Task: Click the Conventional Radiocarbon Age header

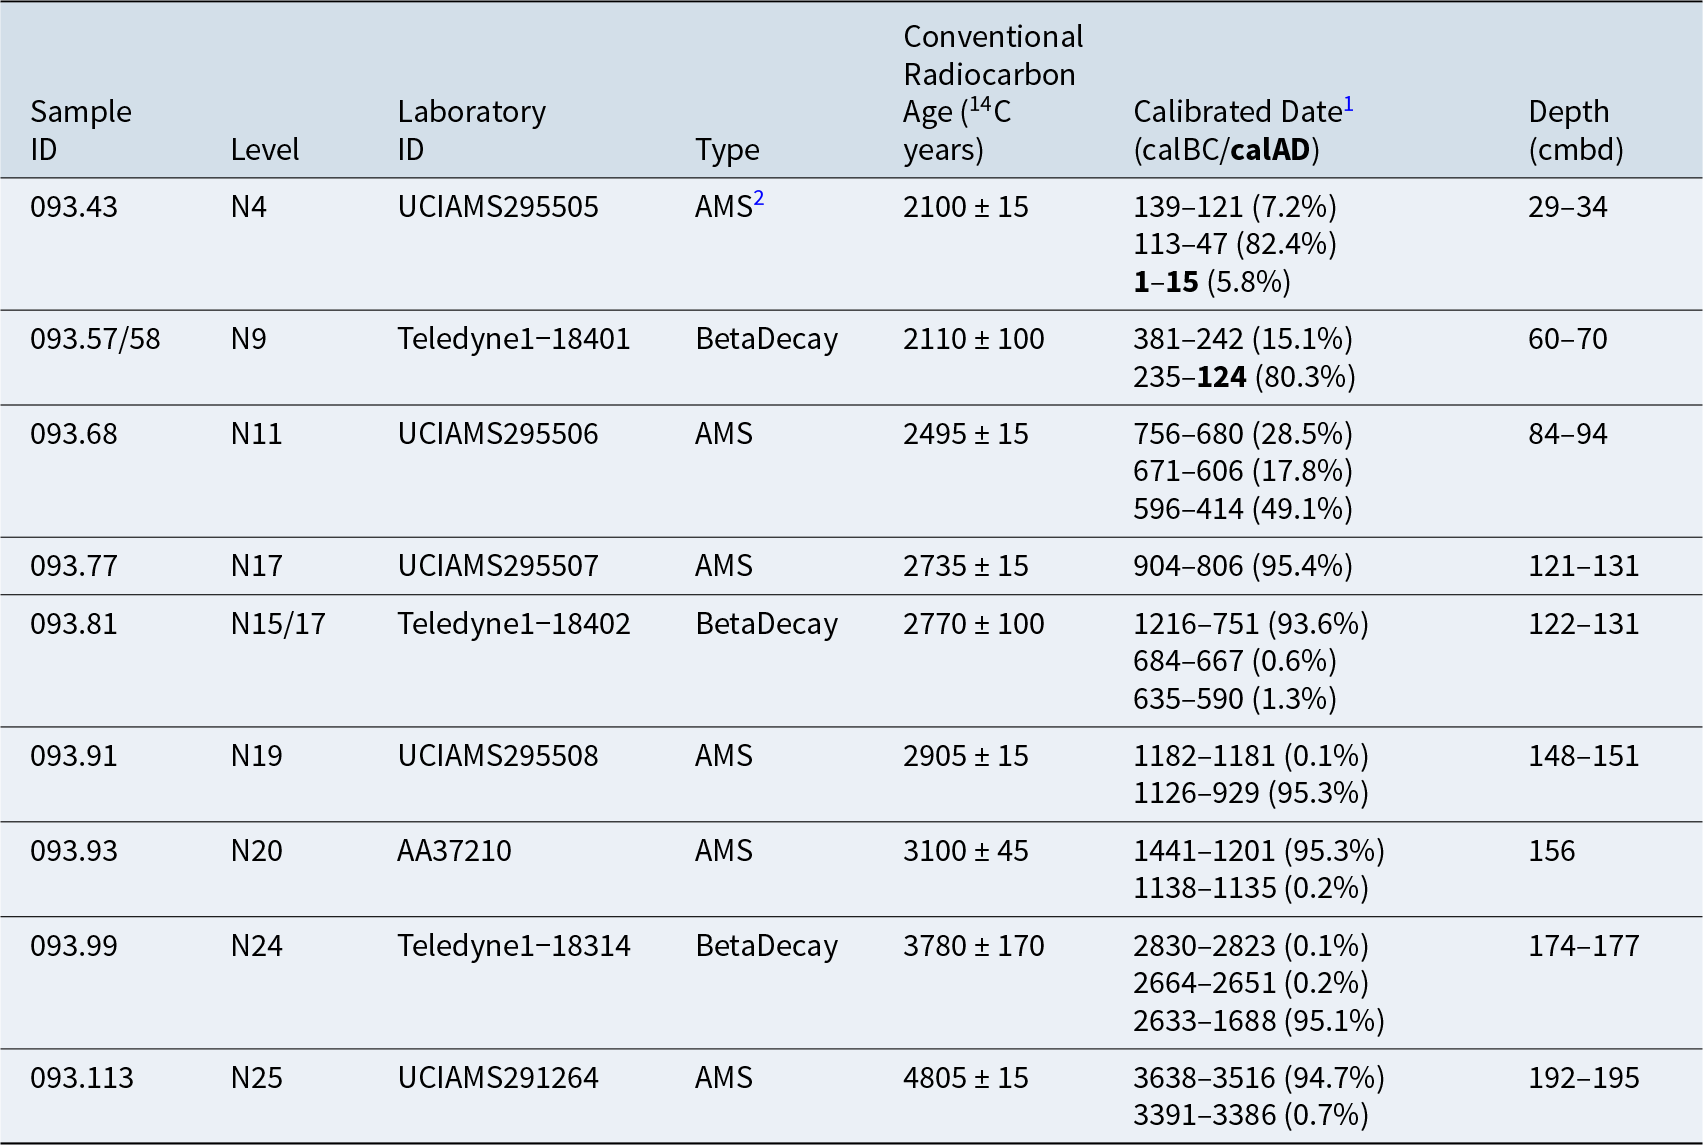Action: [x=993, y=93]
